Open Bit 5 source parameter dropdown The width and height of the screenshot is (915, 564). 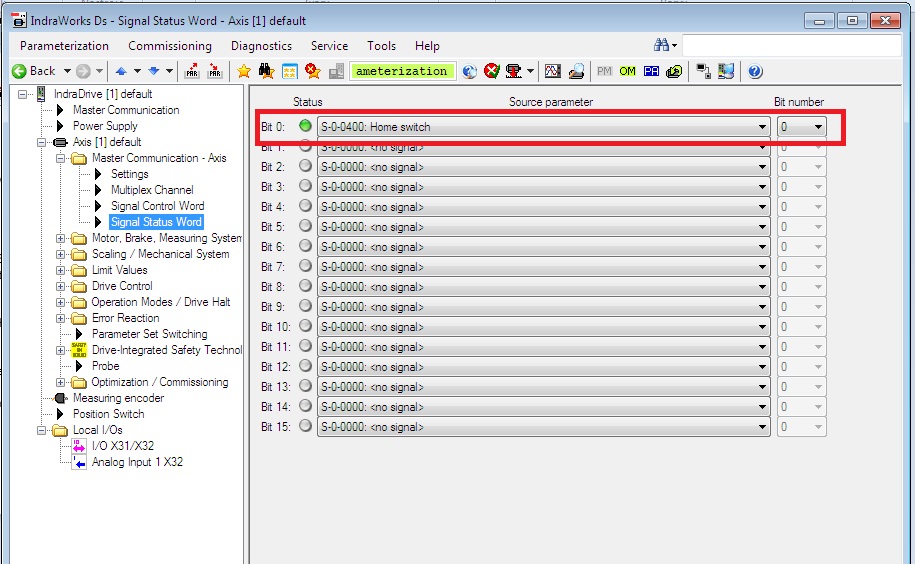coord(763,227)
